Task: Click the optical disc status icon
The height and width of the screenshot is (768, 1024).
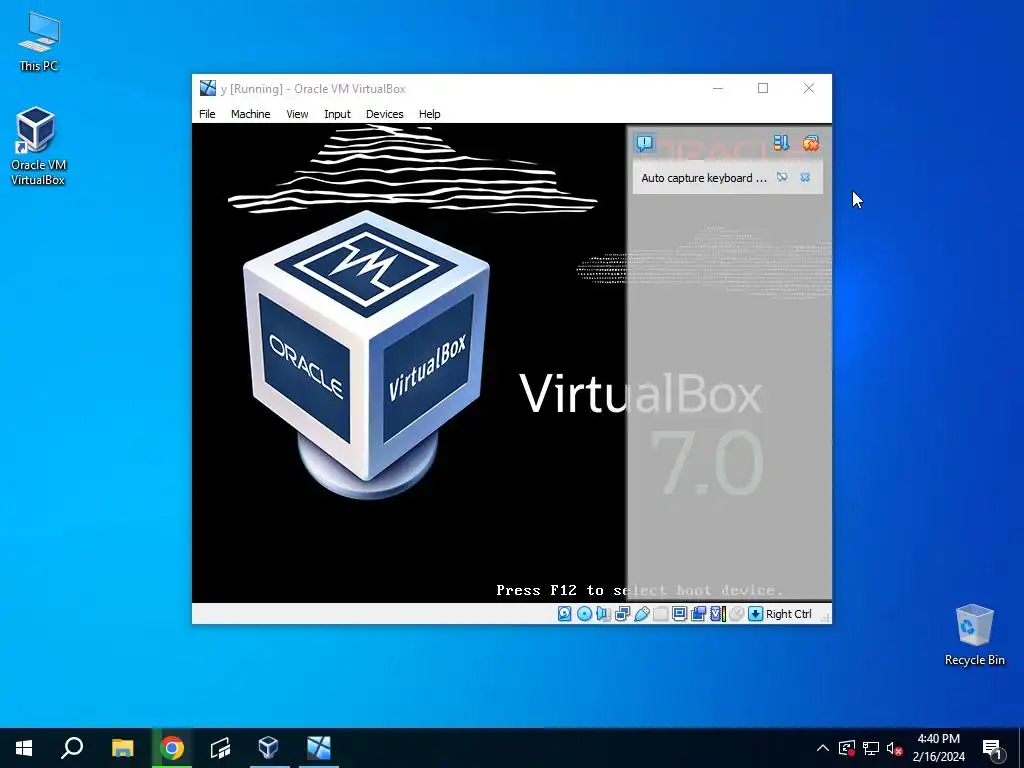Action: coord(584,614)
